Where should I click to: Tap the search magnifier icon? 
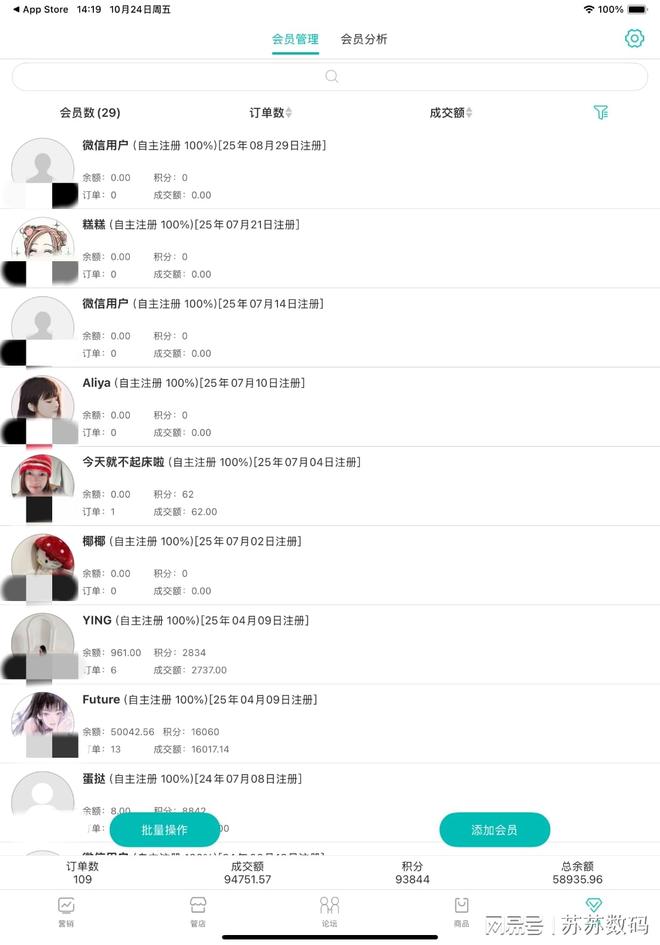(332, 77)
